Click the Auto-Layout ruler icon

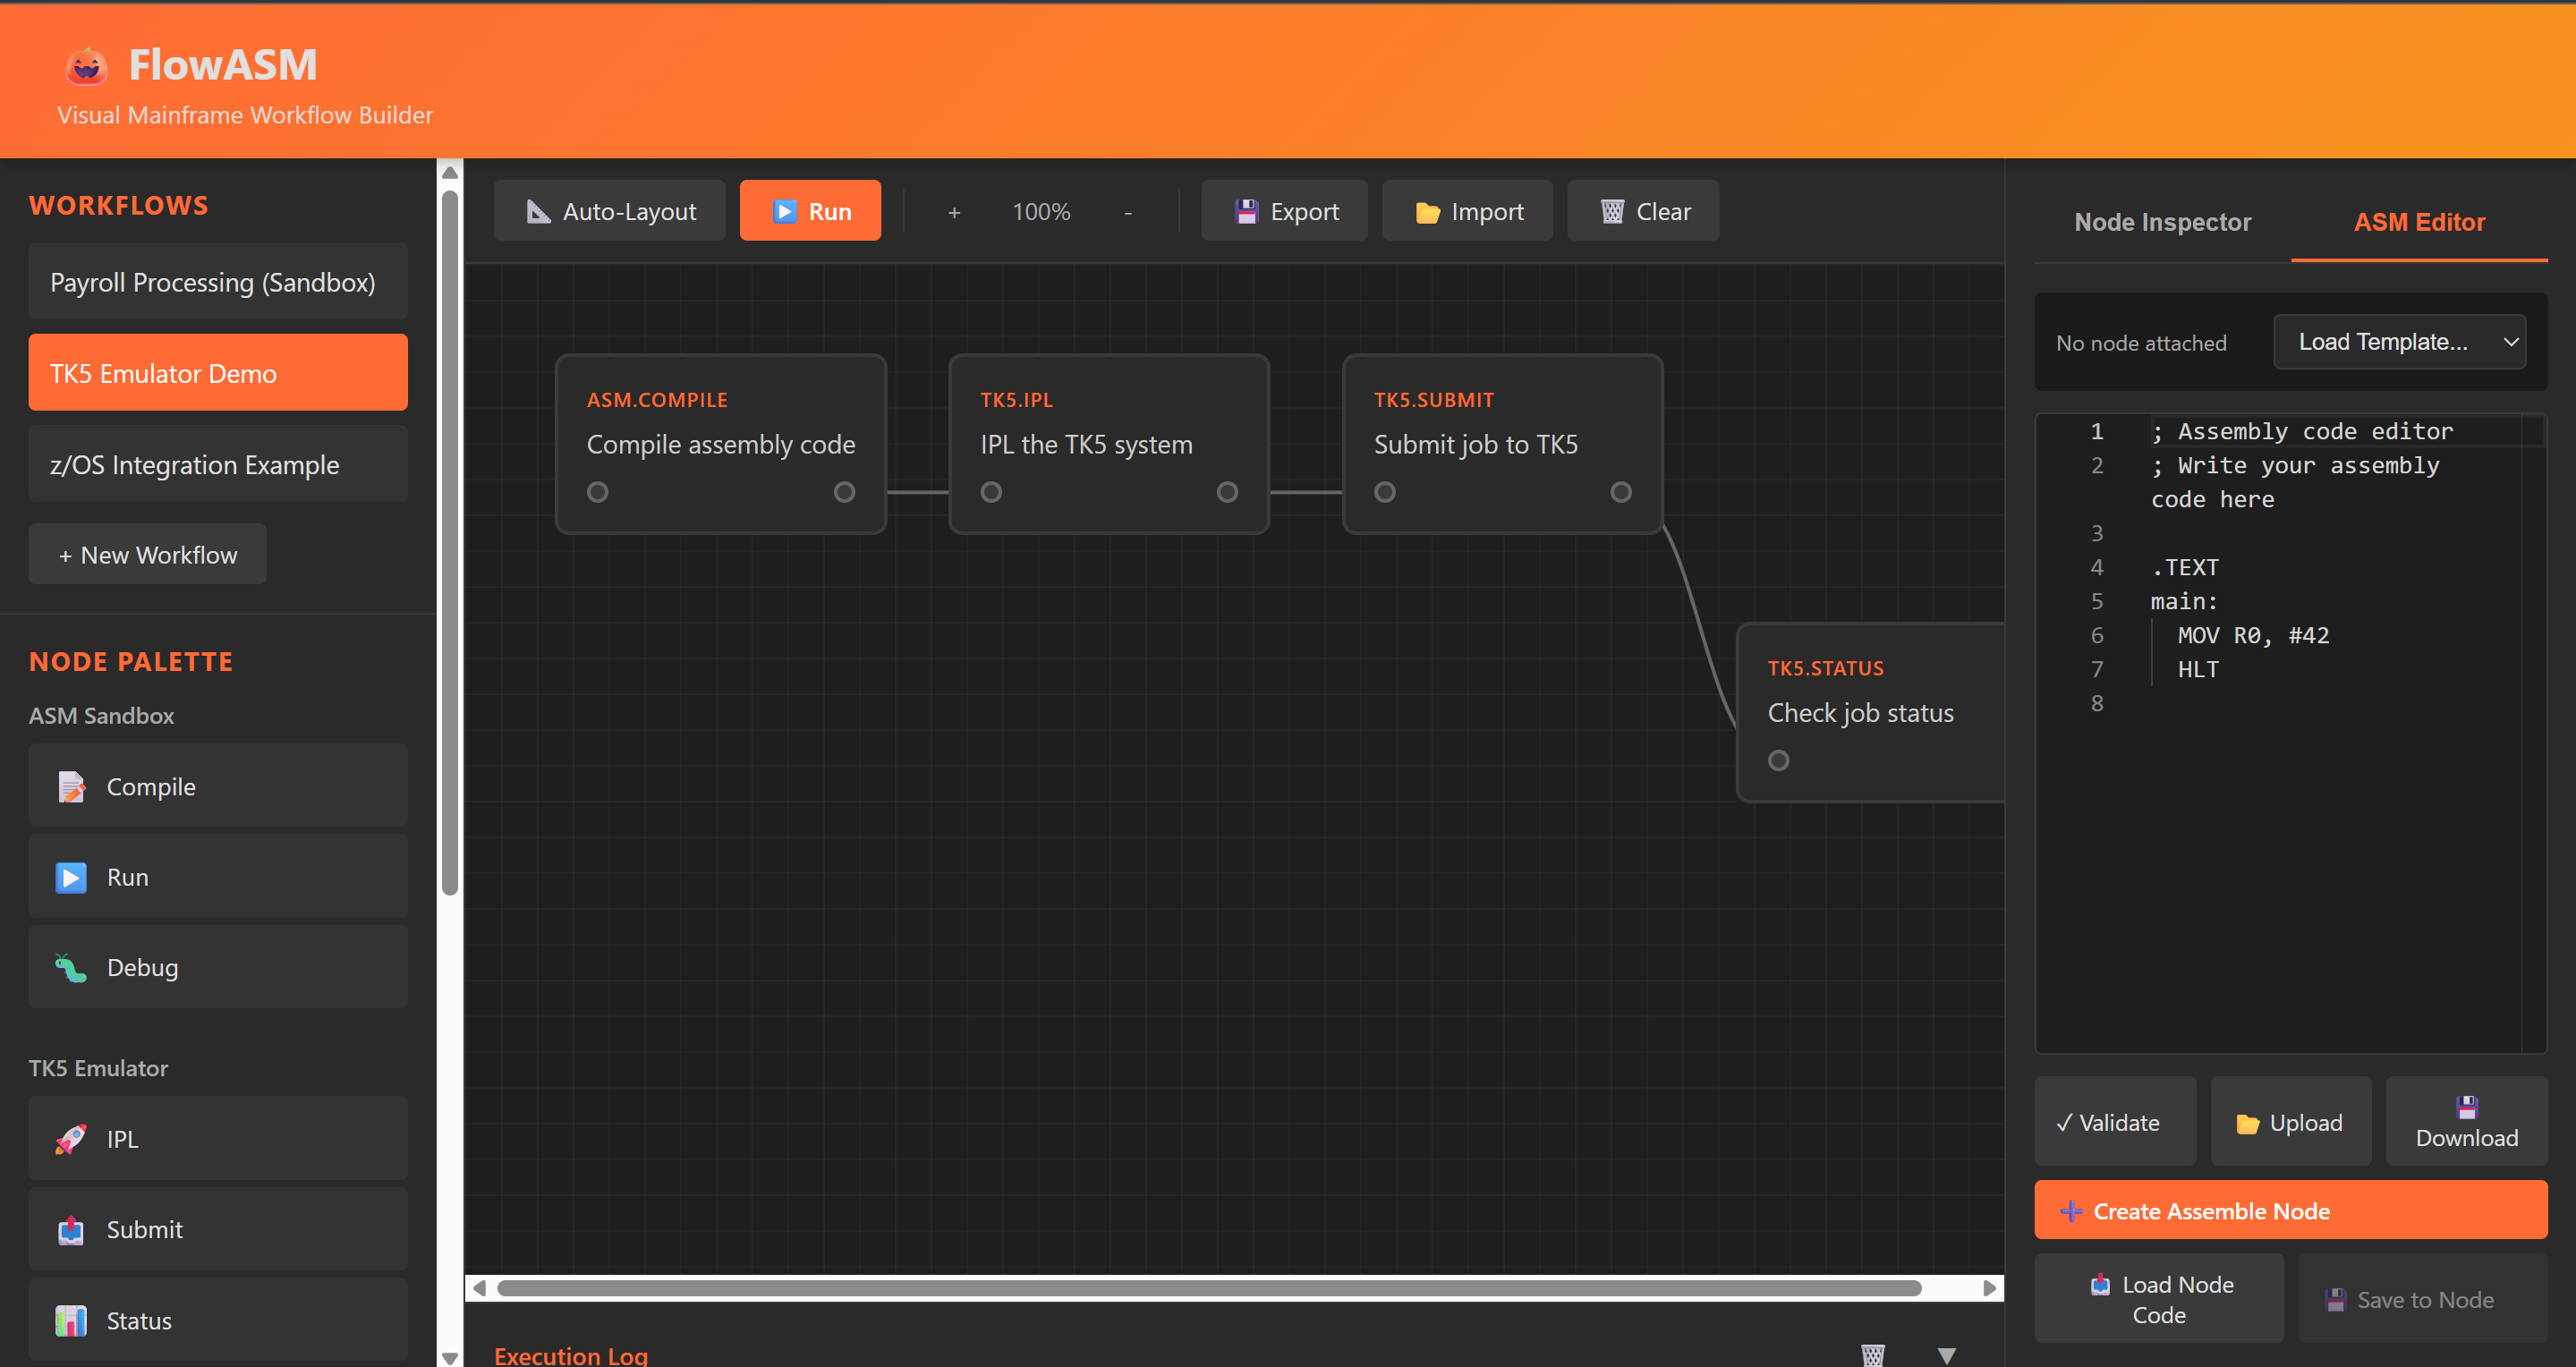pyautogui.click(x=538, y=211)
